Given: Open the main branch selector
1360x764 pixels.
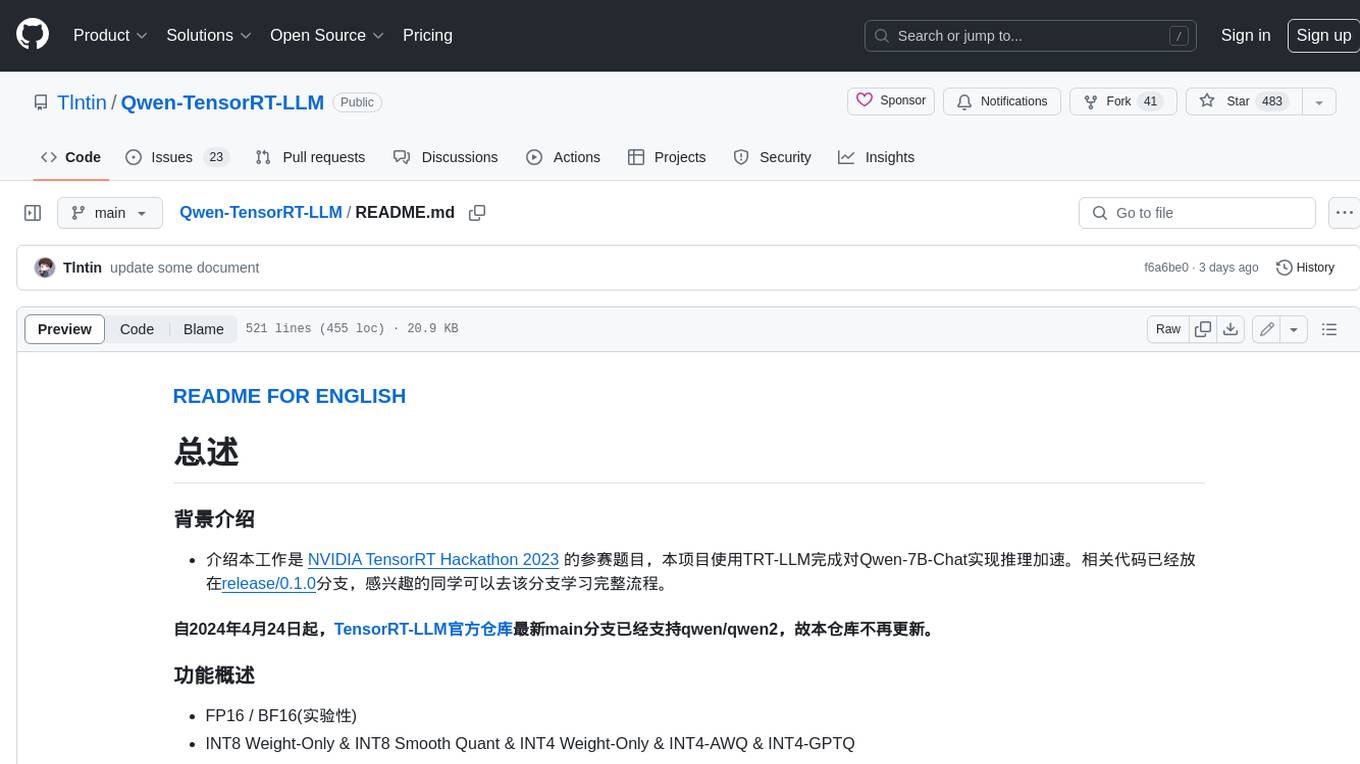Looking at the screenshot, I should (110, 213).
